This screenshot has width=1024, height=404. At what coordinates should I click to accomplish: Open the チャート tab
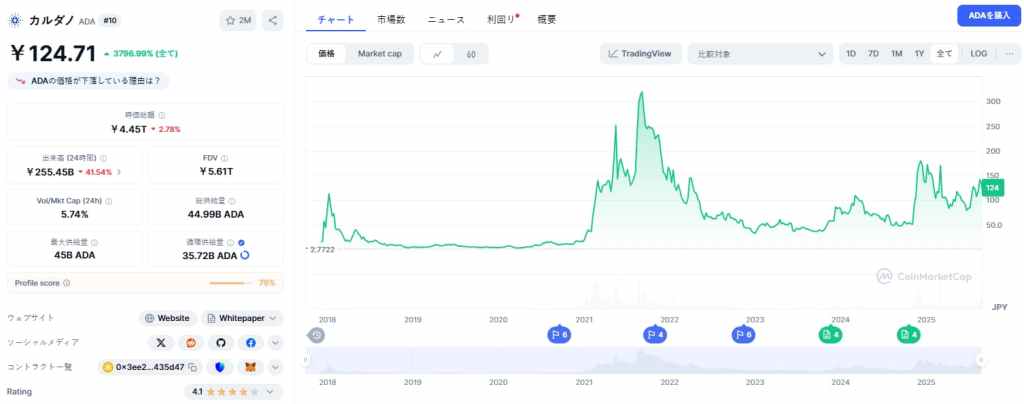(x=336, y=20)
